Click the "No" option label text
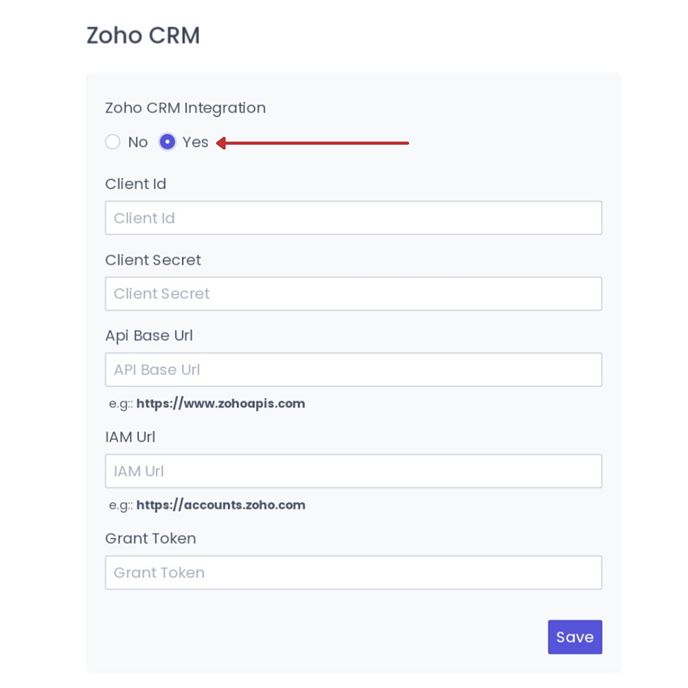The height and width of the screenshot is (688, 688). pyautogui.click(x=138, y=142)
